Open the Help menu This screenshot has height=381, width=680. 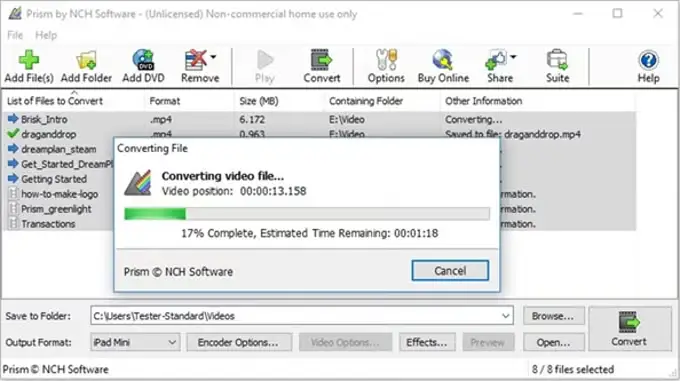click(x=46, y=35)
